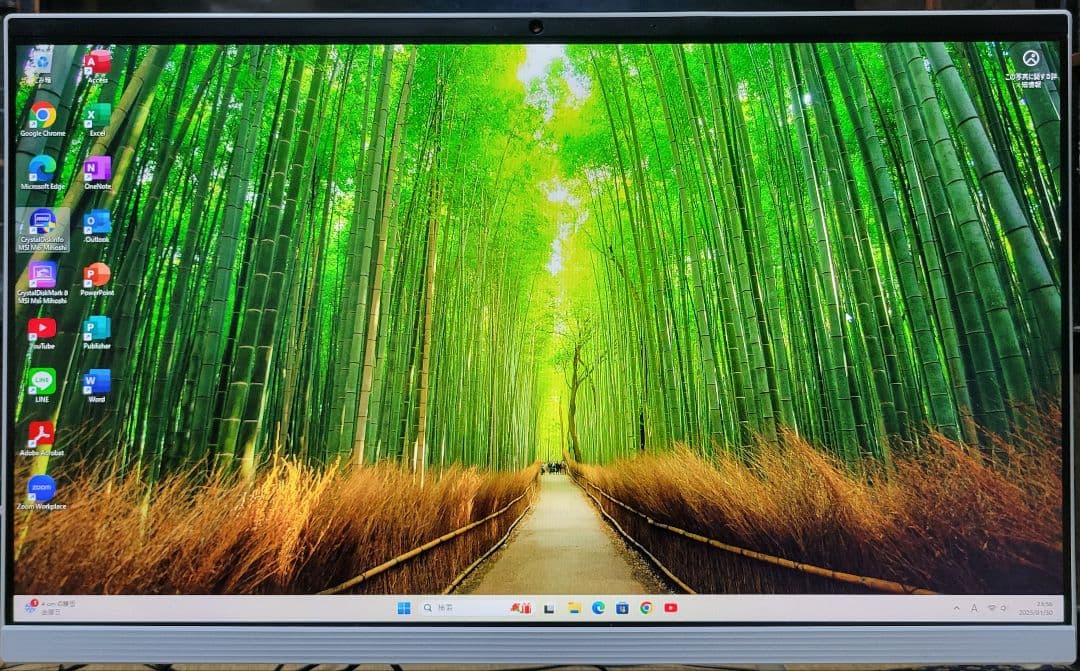Open the clock and notification panel

1035,608
